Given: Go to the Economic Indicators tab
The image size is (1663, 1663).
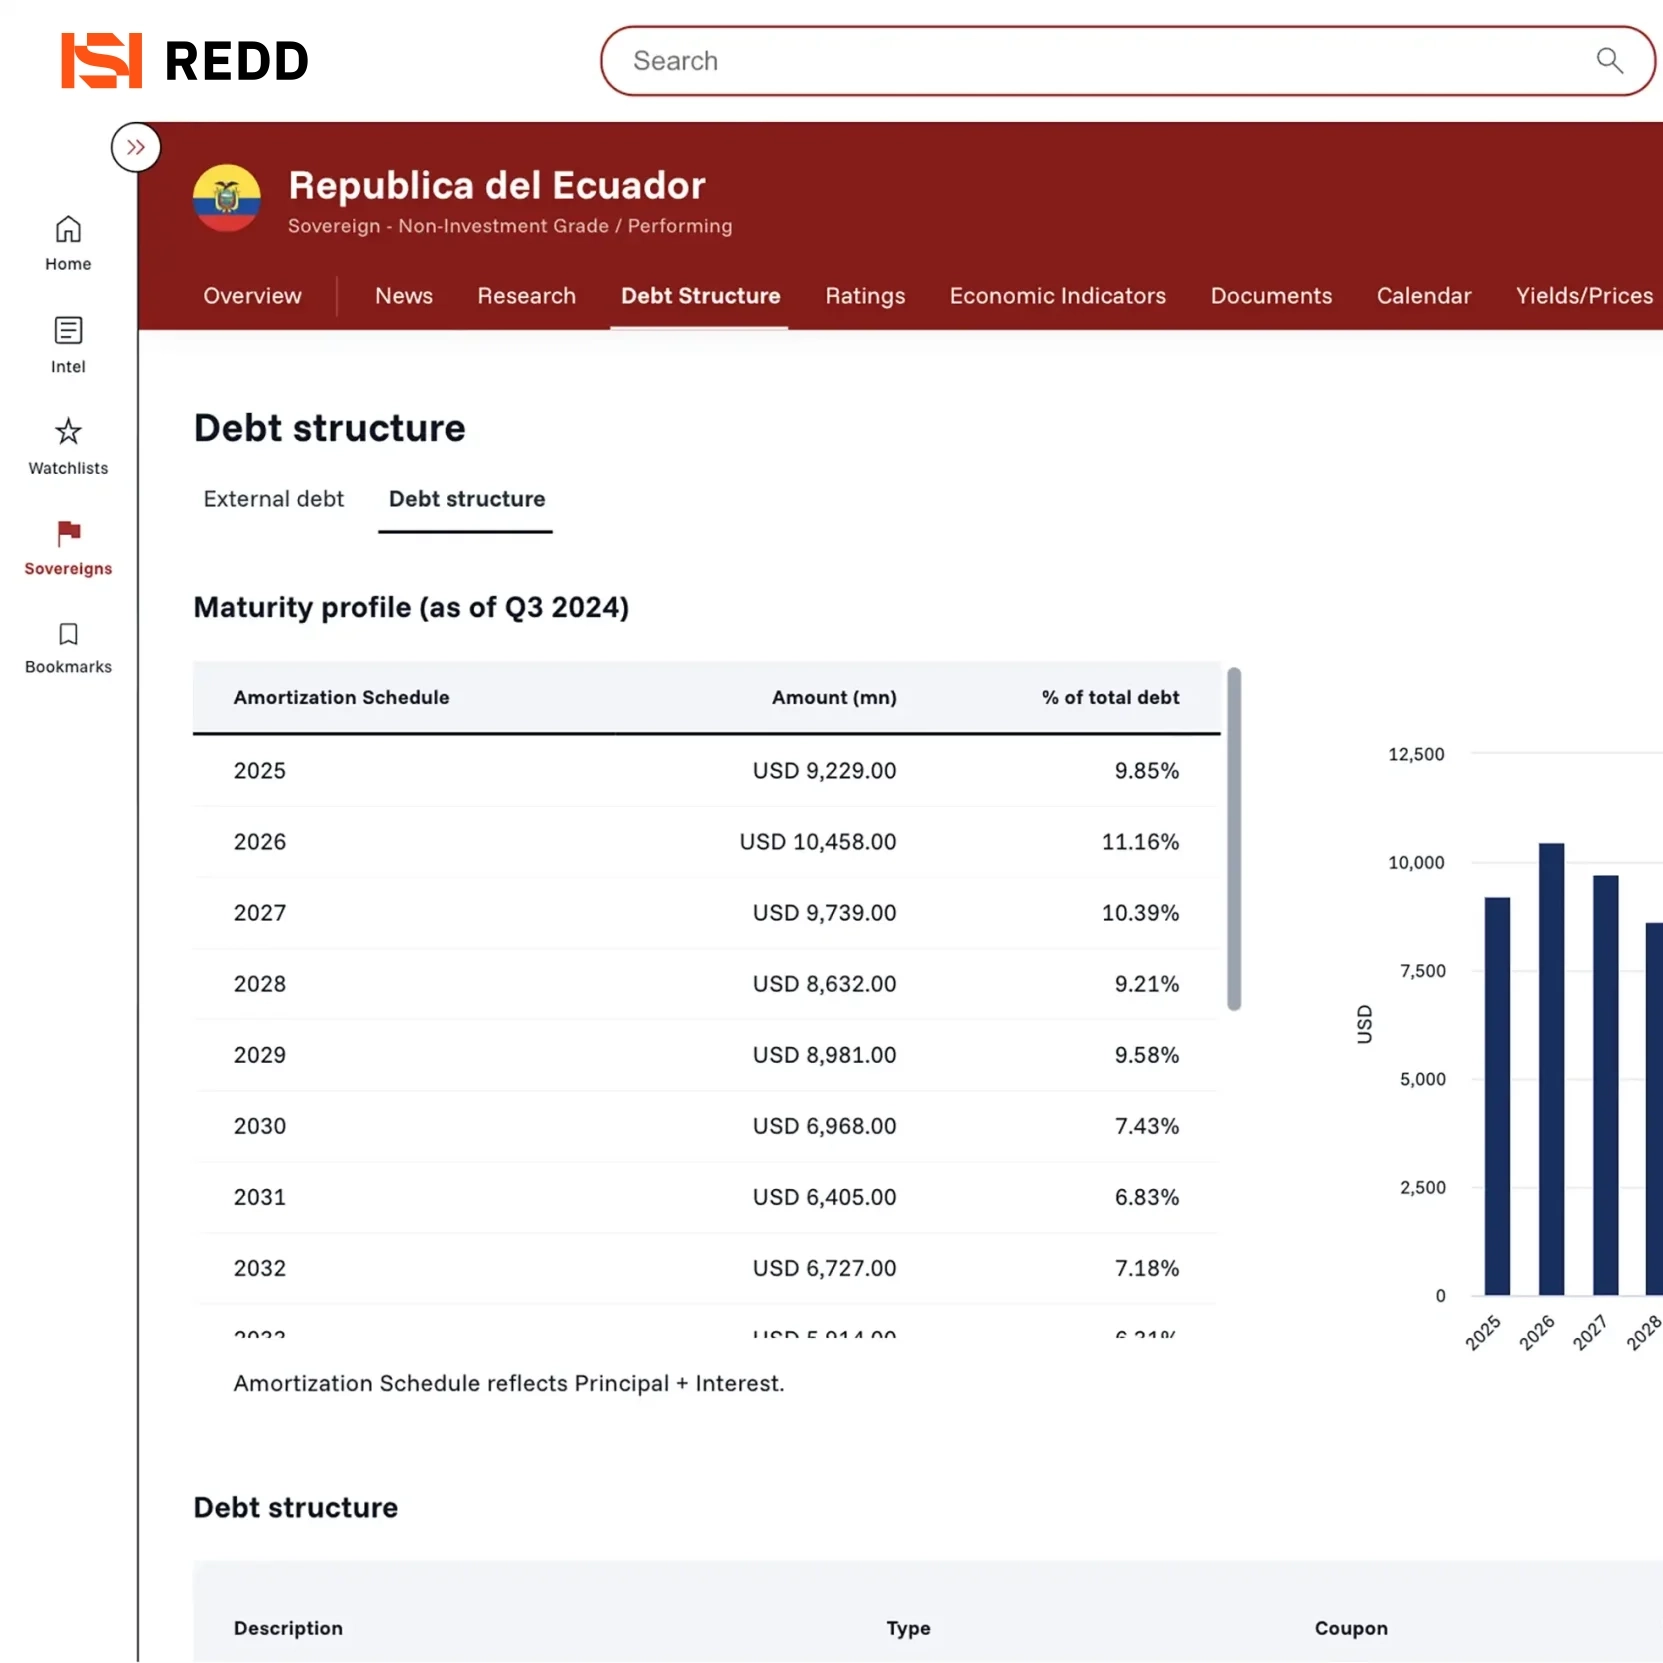Looking at the screenshot, I should pos(1057,296).
